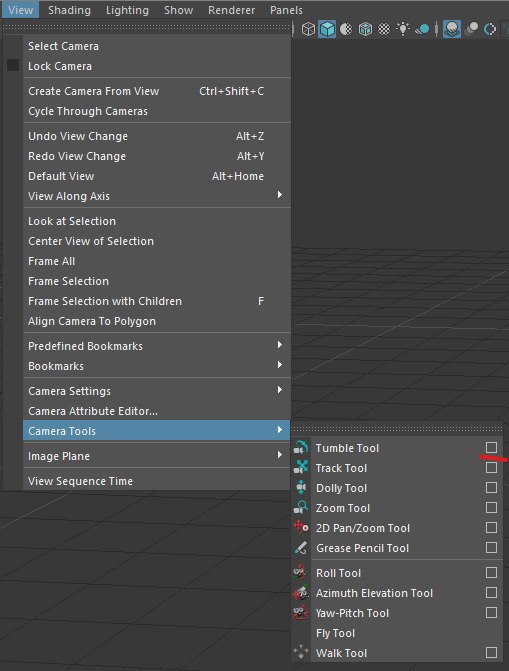
Task: Click the Walk Tool icon
Action: tap(301, 652)
